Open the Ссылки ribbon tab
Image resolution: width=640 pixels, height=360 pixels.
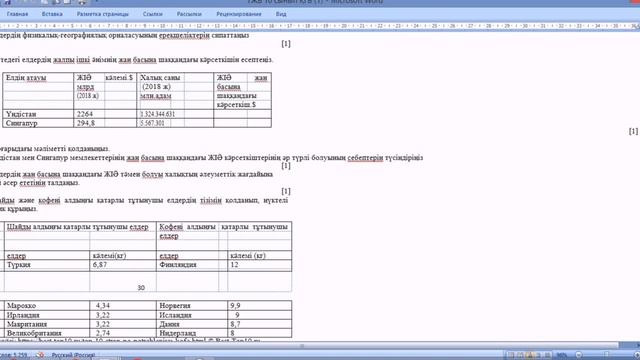click(153, 14)
